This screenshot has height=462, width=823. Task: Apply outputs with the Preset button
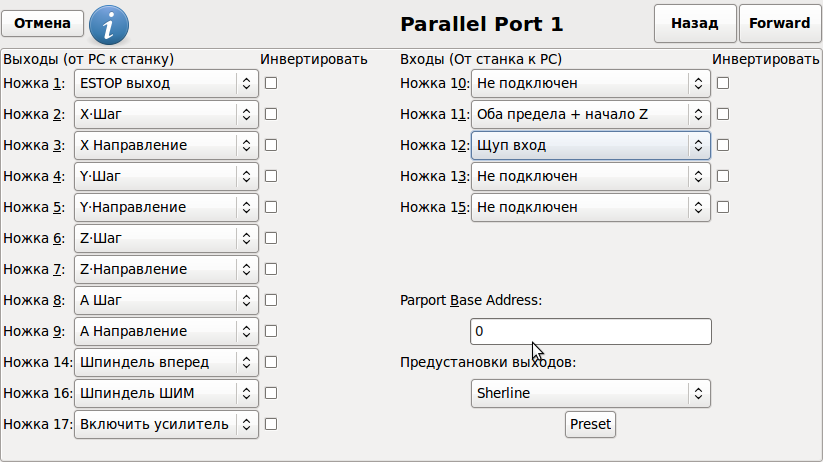[590, 424]
